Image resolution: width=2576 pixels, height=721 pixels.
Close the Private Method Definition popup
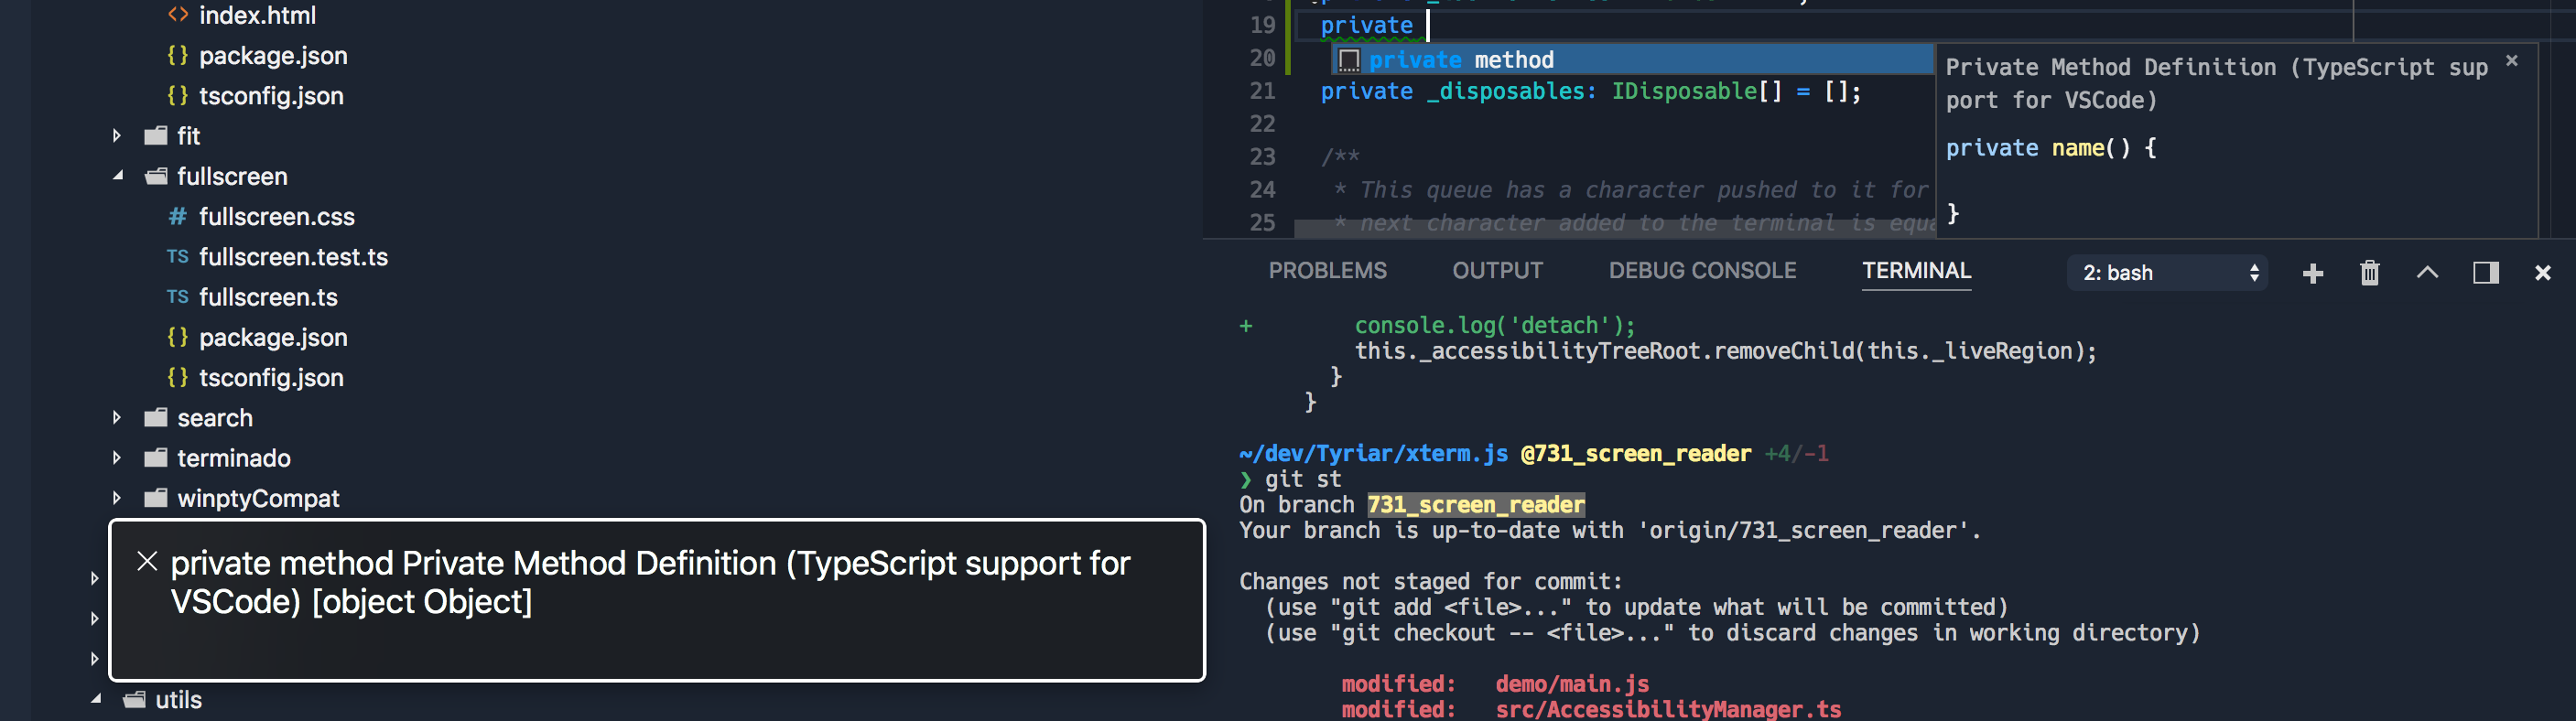click(2512, 60)
